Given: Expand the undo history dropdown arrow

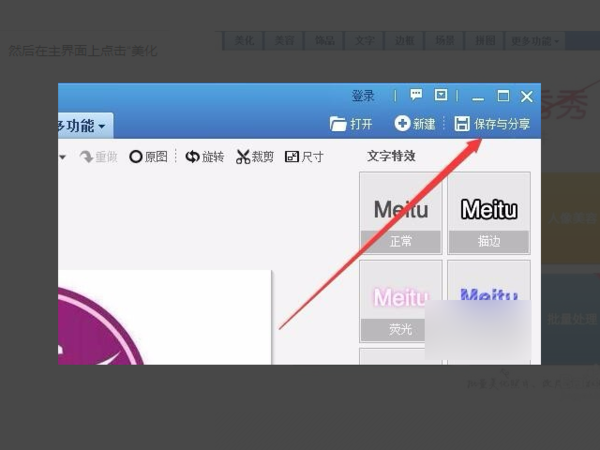Looking at the screenshot, I should tap(62, 157).
